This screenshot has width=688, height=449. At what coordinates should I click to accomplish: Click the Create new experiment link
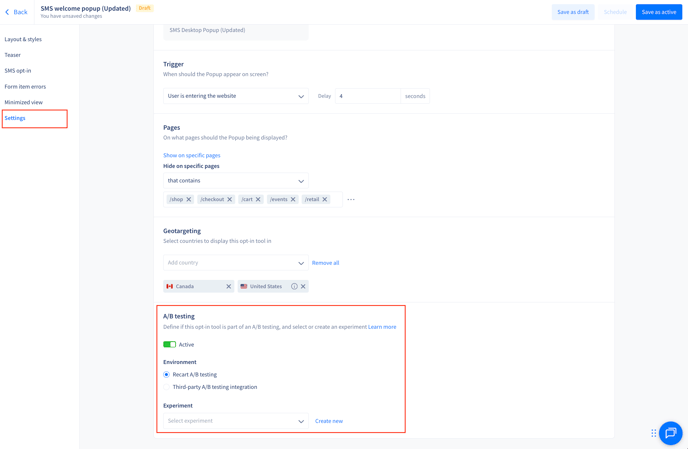pos(329,421)
